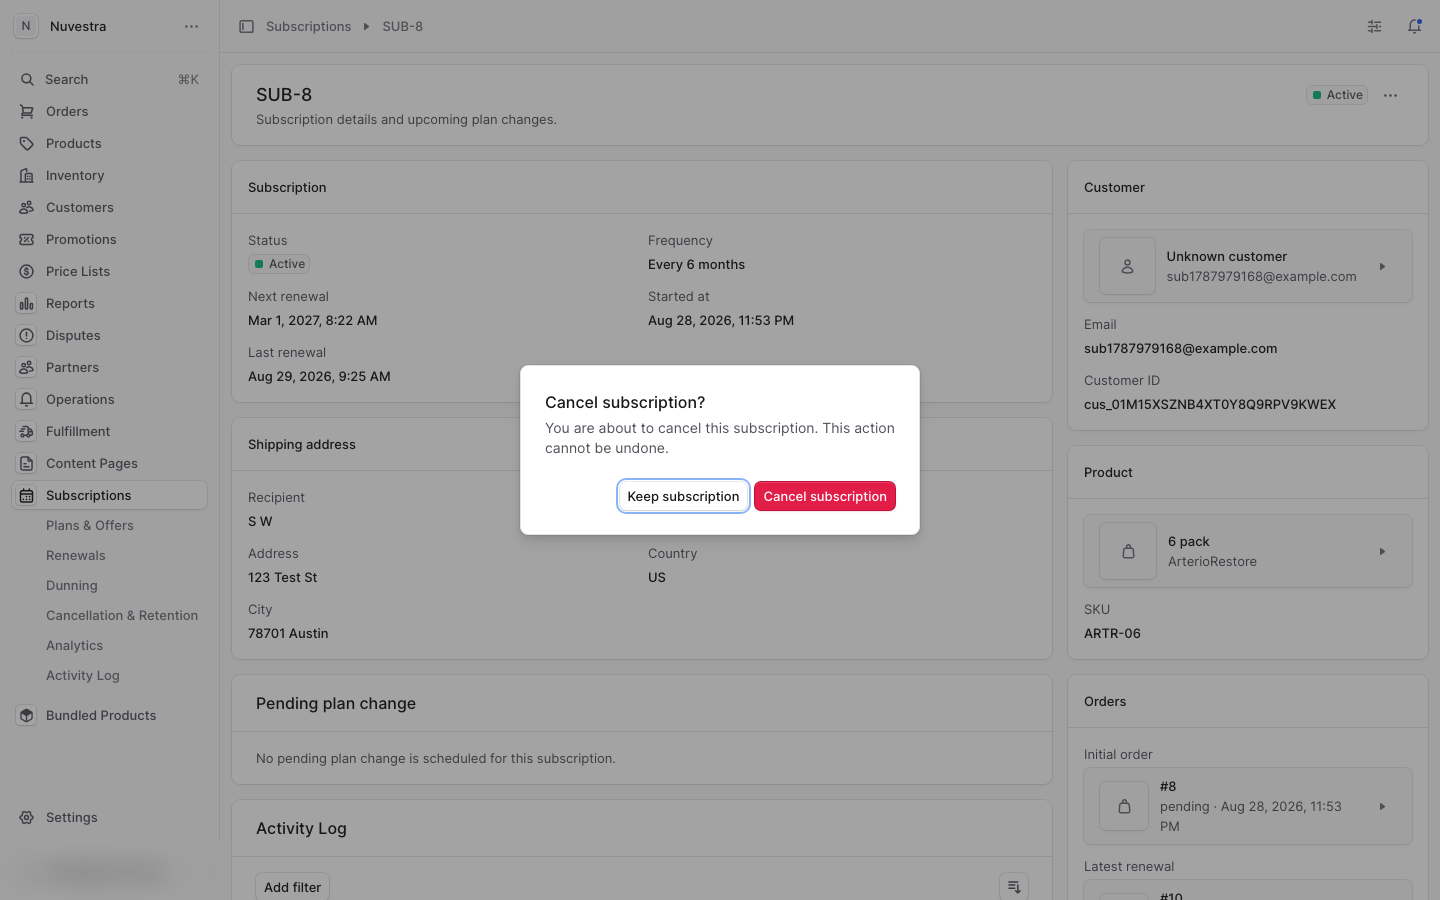
Task: Click Every 6 months frequency value
Action: [x=696, y=264]
